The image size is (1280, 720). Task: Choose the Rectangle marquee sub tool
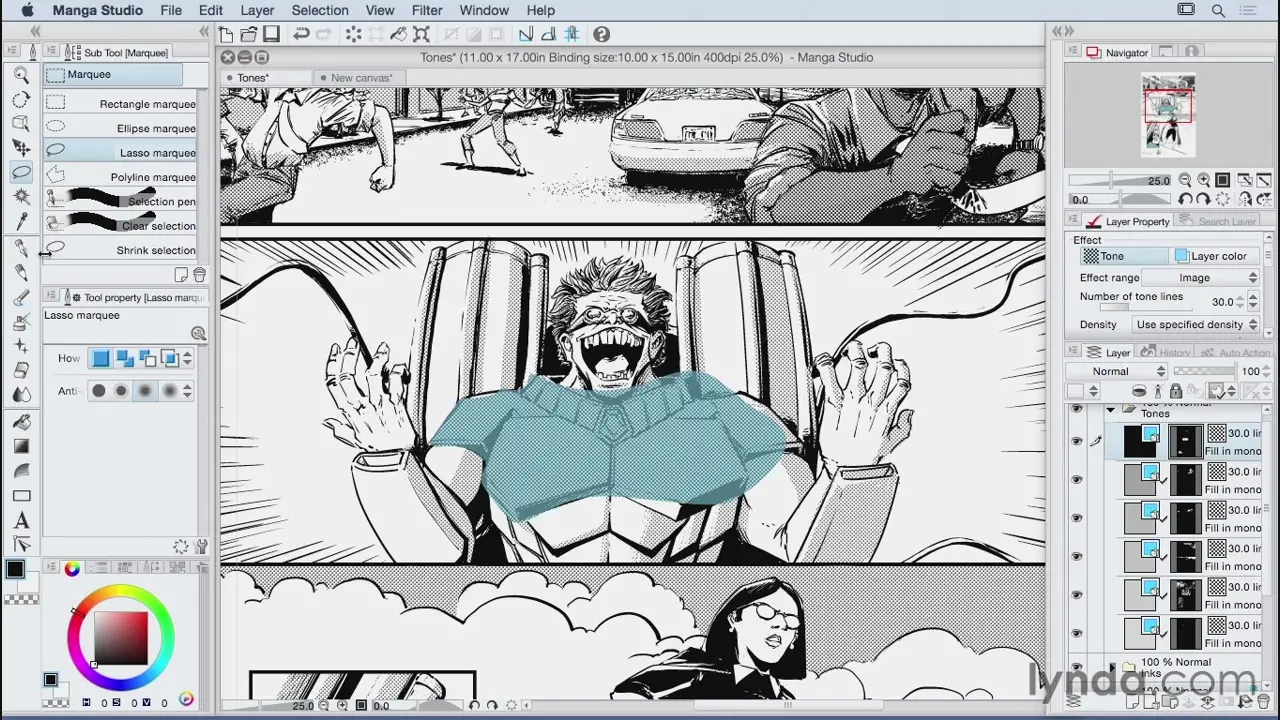coord(120,104)
